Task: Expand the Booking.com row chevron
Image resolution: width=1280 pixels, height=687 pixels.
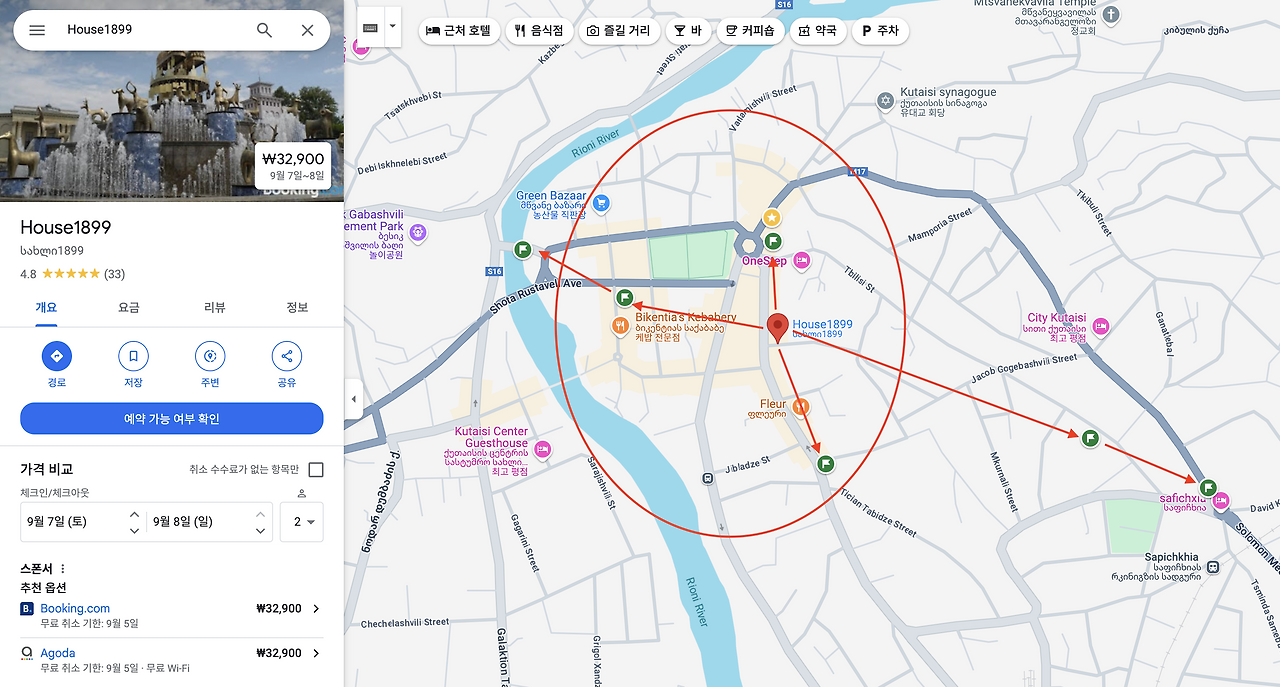Action: (x=316, y=609)
